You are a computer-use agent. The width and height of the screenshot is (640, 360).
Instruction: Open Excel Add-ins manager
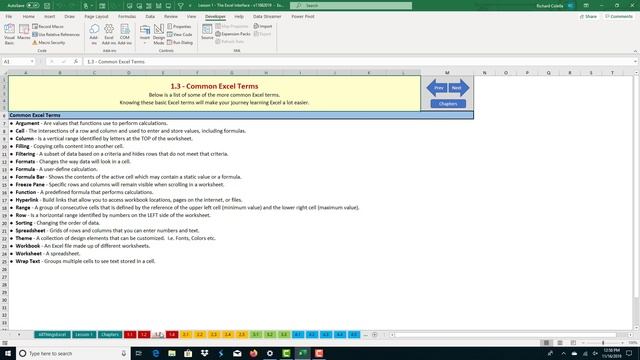[109, 34]
